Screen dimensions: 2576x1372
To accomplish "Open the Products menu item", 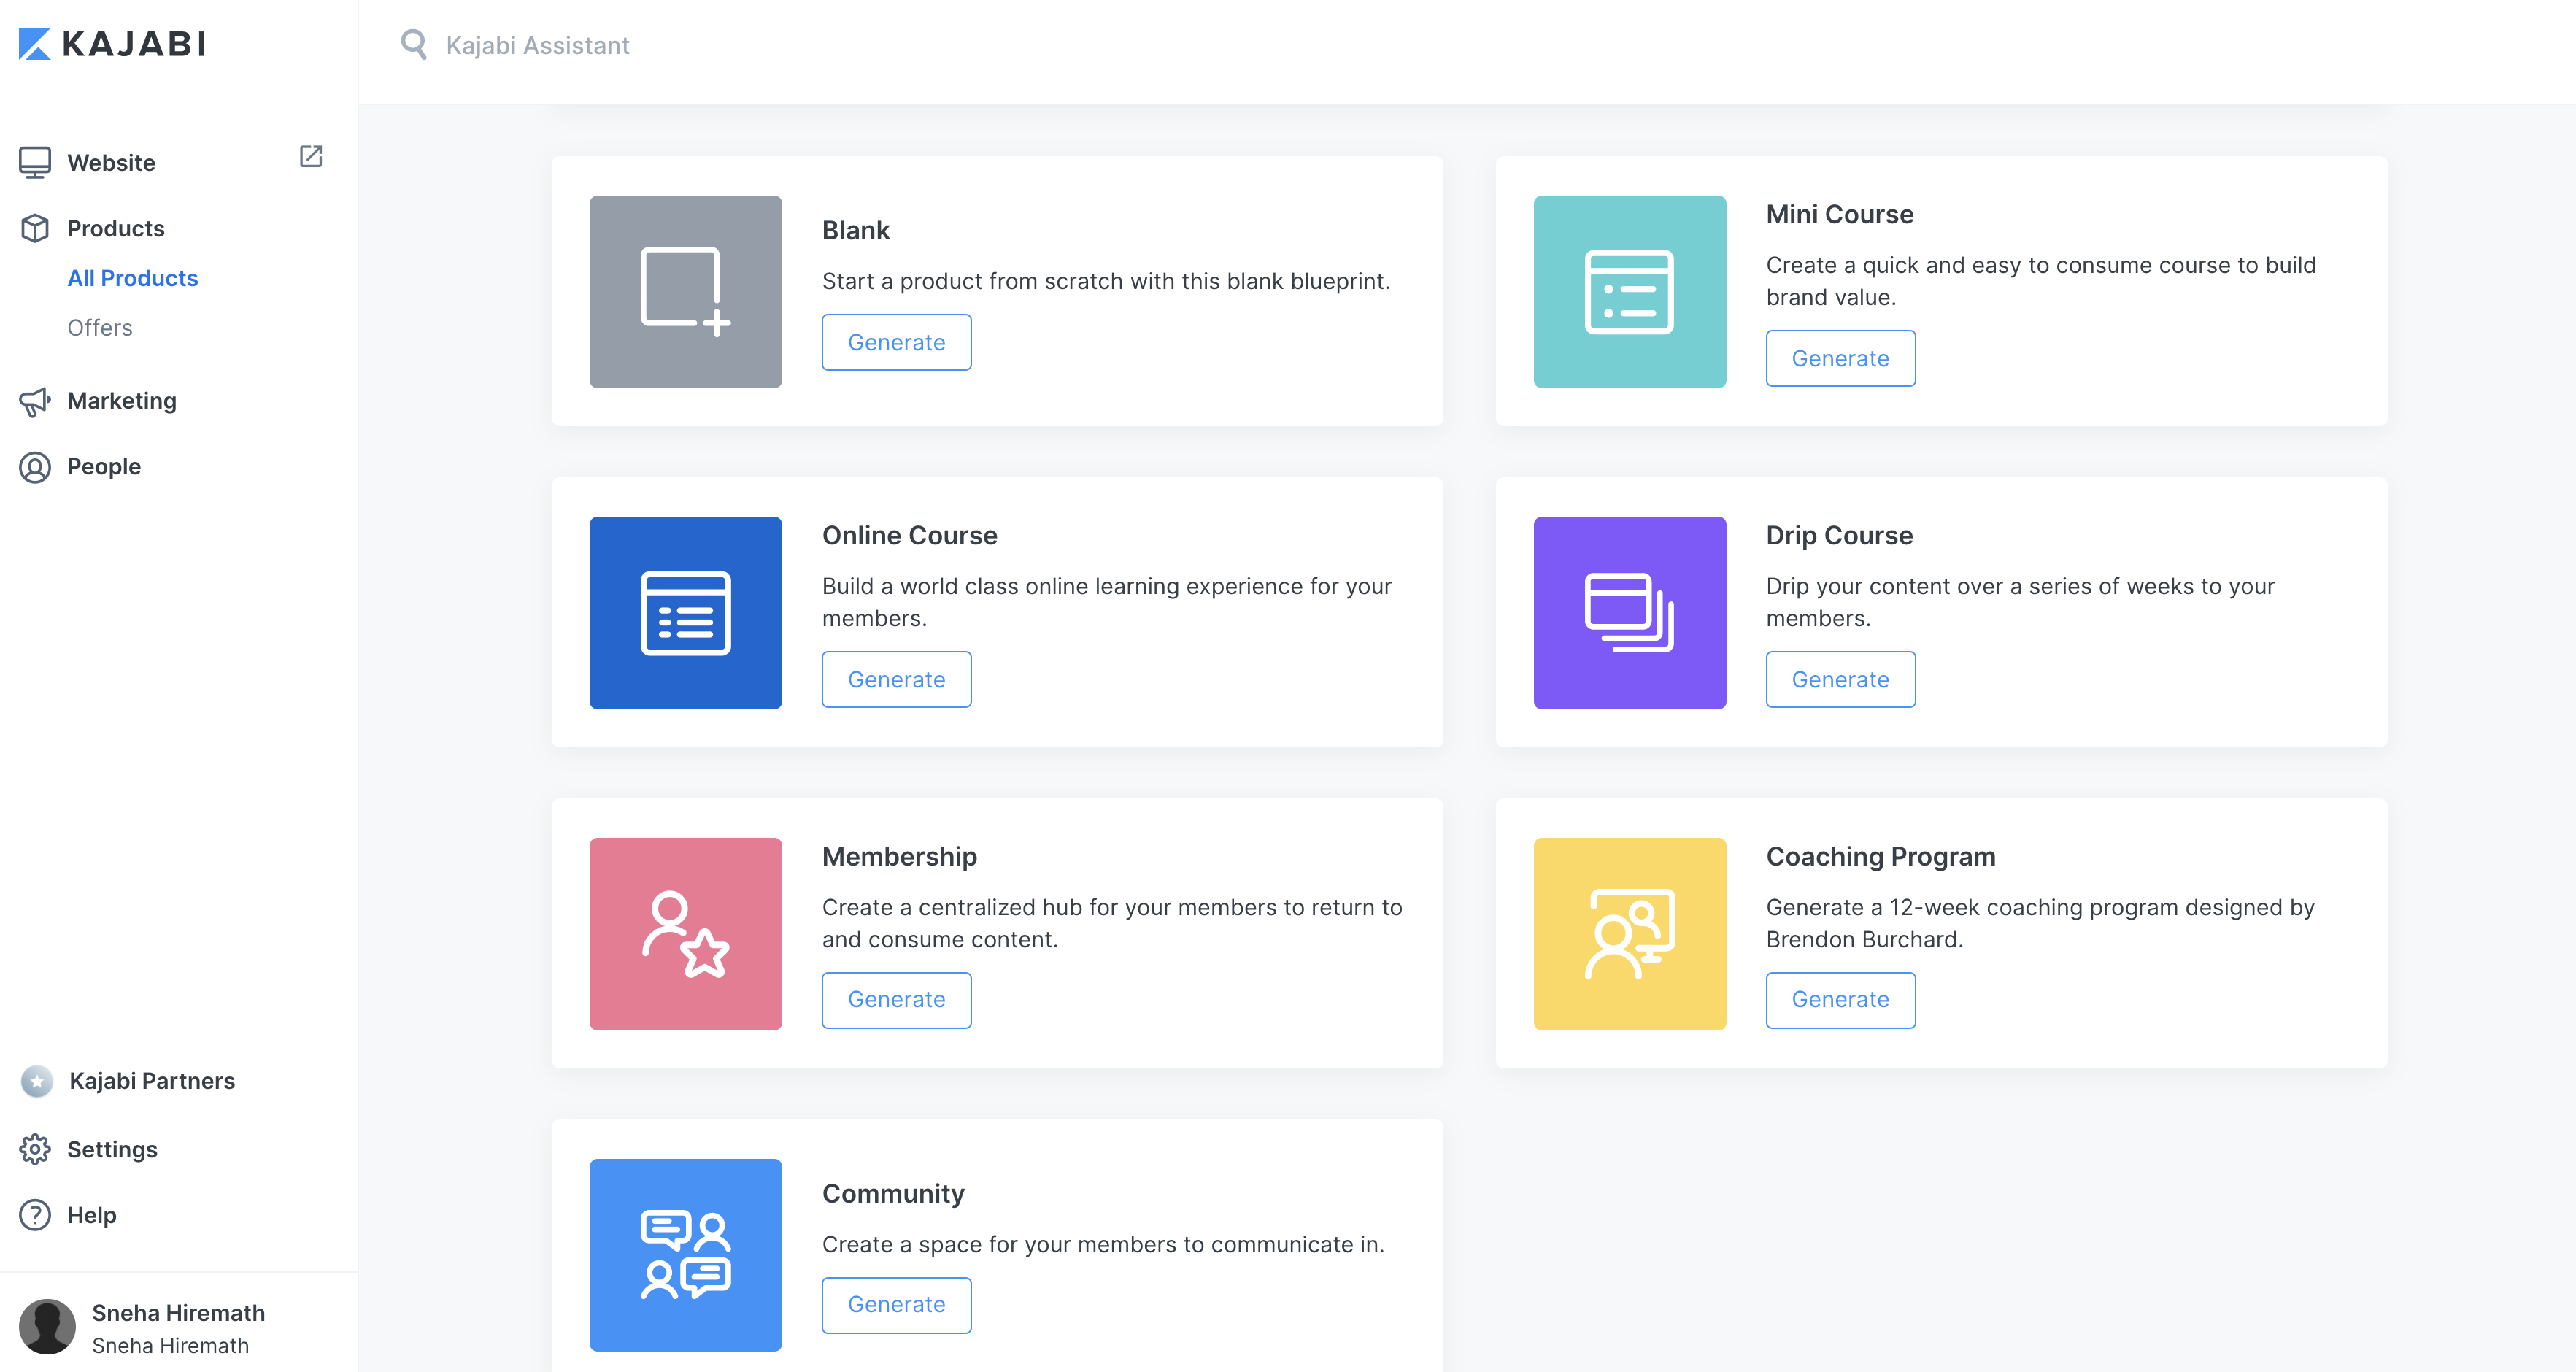I will point(115,228).
